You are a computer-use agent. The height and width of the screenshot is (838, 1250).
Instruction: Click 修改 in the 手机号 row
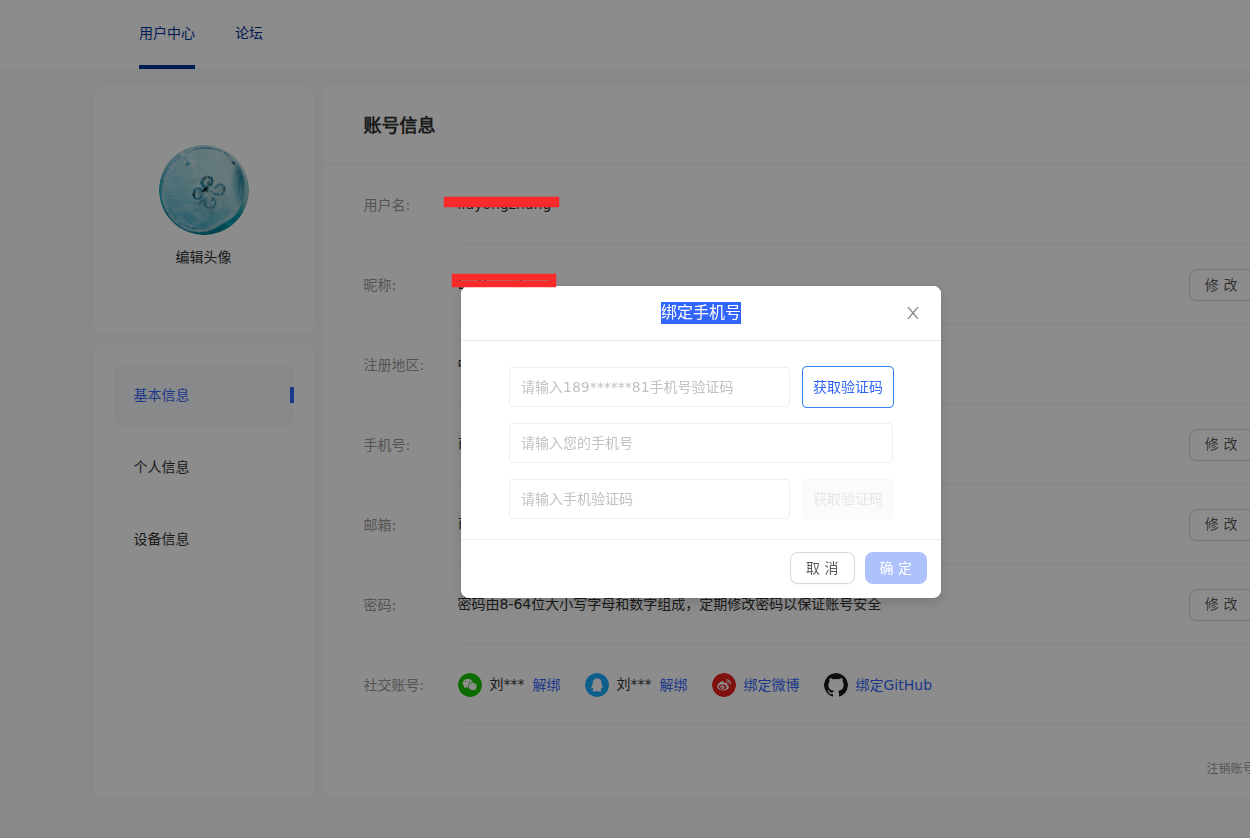1220,445
